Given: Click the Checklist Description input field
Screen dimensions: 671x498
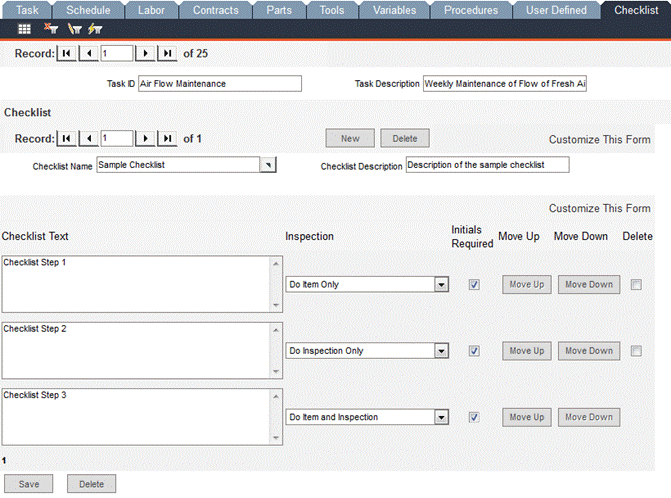Looking at the screenshot, I should point(487,165).
